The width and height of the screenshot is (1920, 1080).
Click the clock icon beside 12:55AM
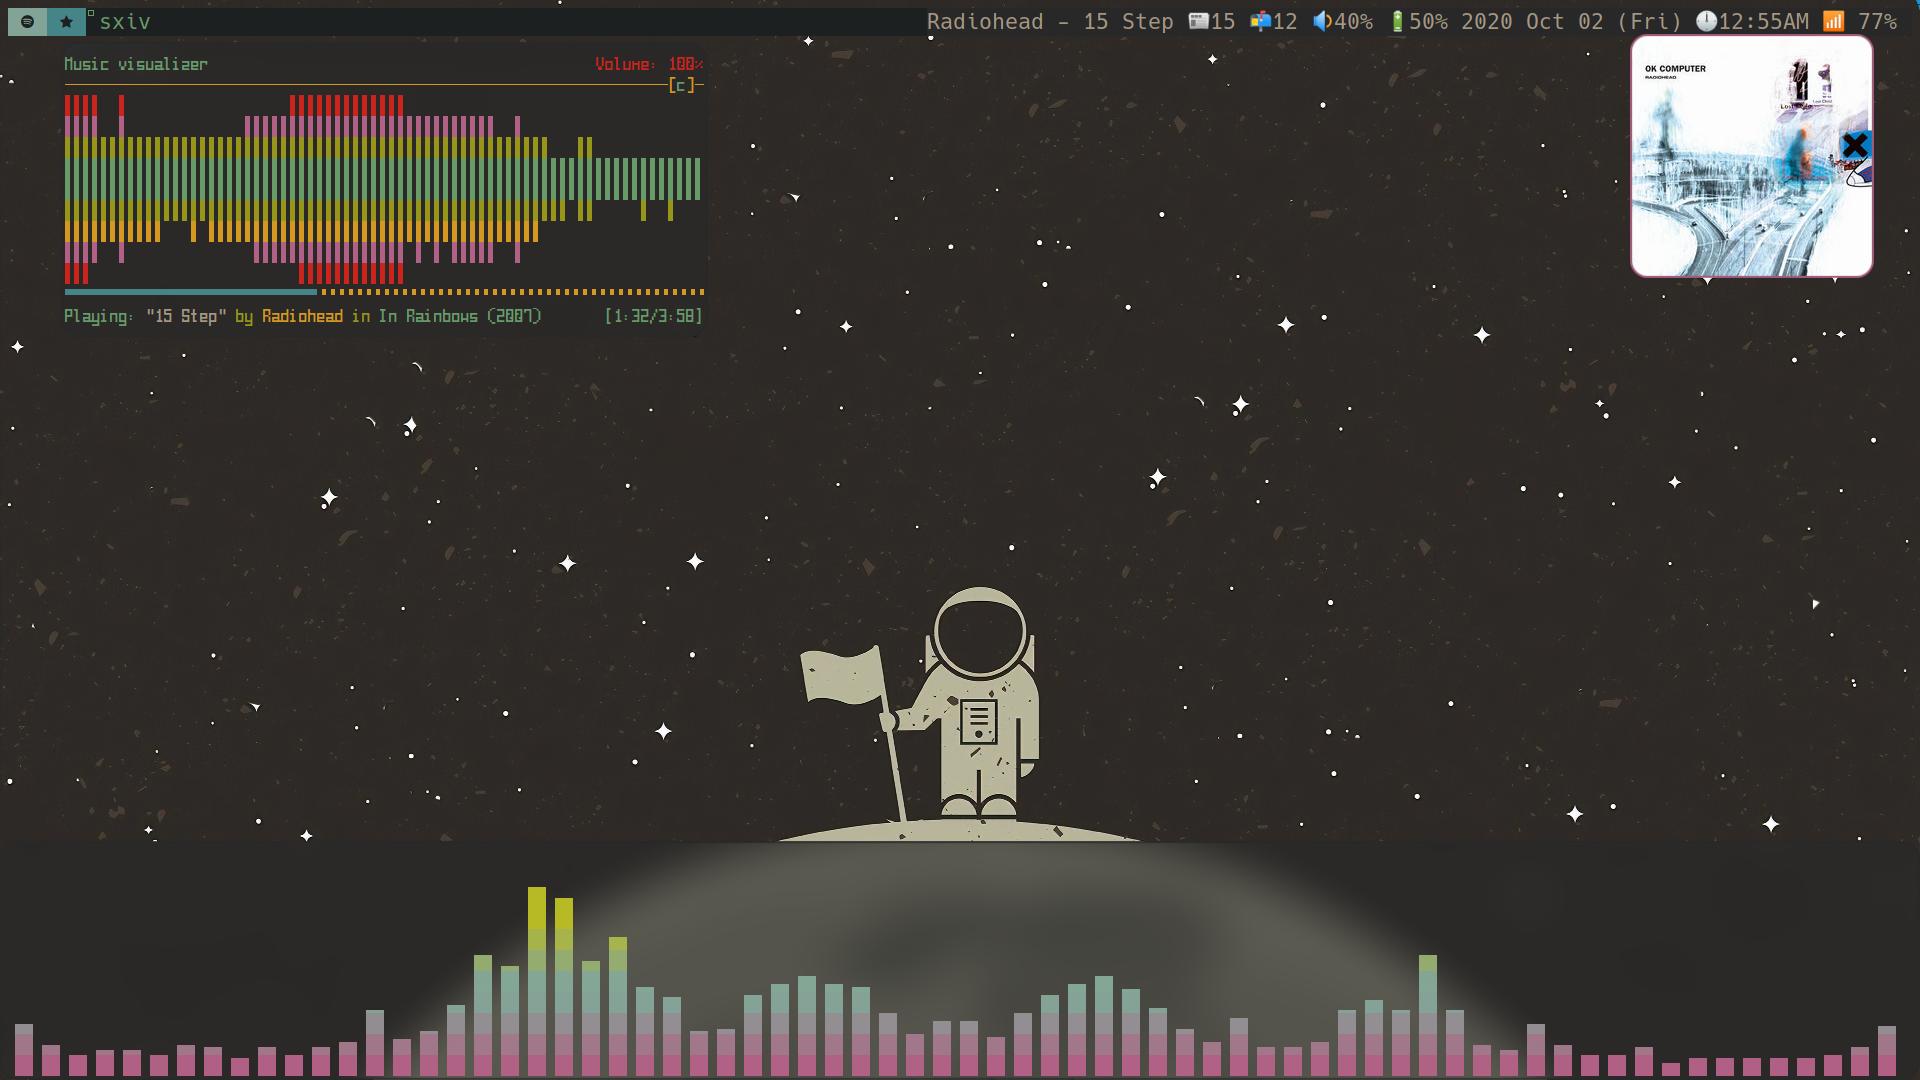[1706, 21]
